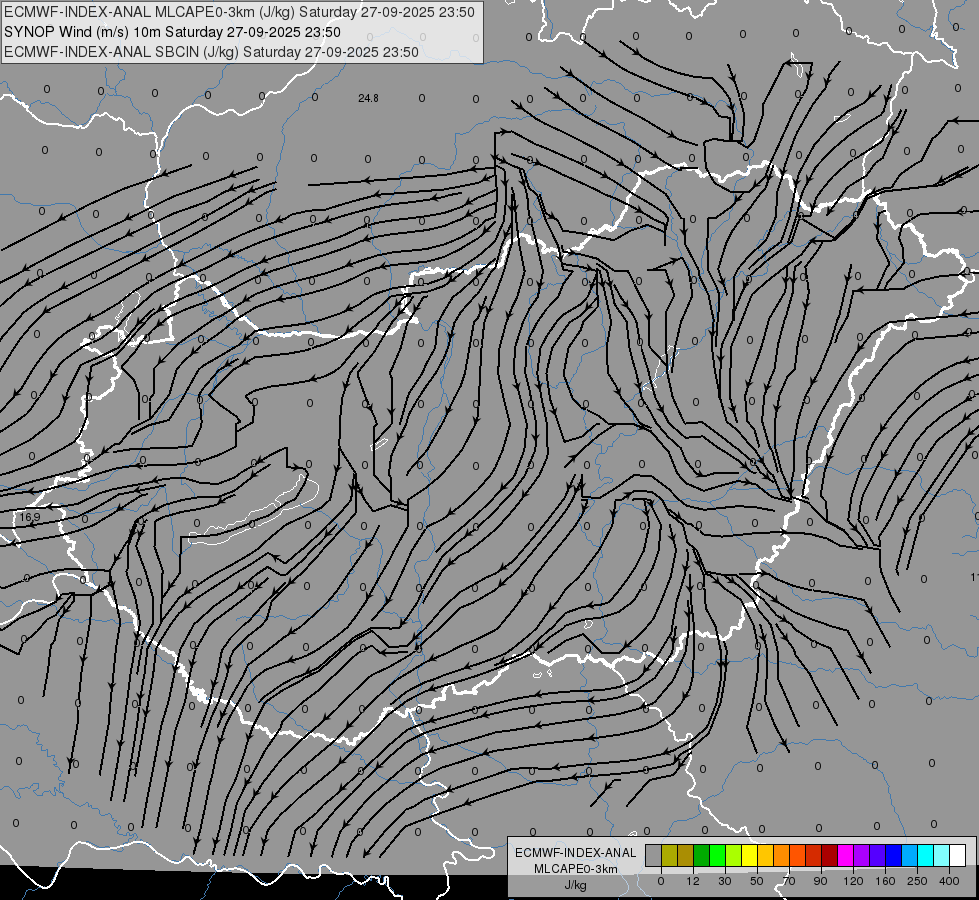This screenshot has width=979, height=900.
Task: Click the SBCIN header line
Action: pos(211,52)
